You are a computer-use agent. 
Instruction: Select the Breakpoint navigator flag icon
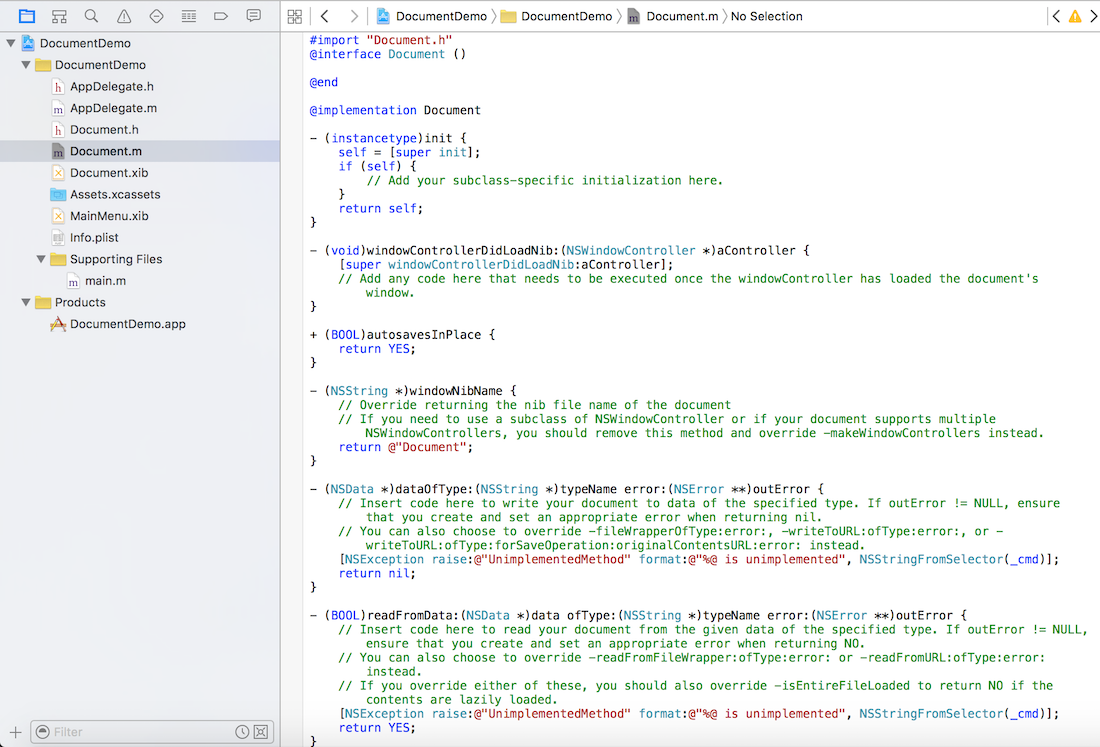coord(222,16)
